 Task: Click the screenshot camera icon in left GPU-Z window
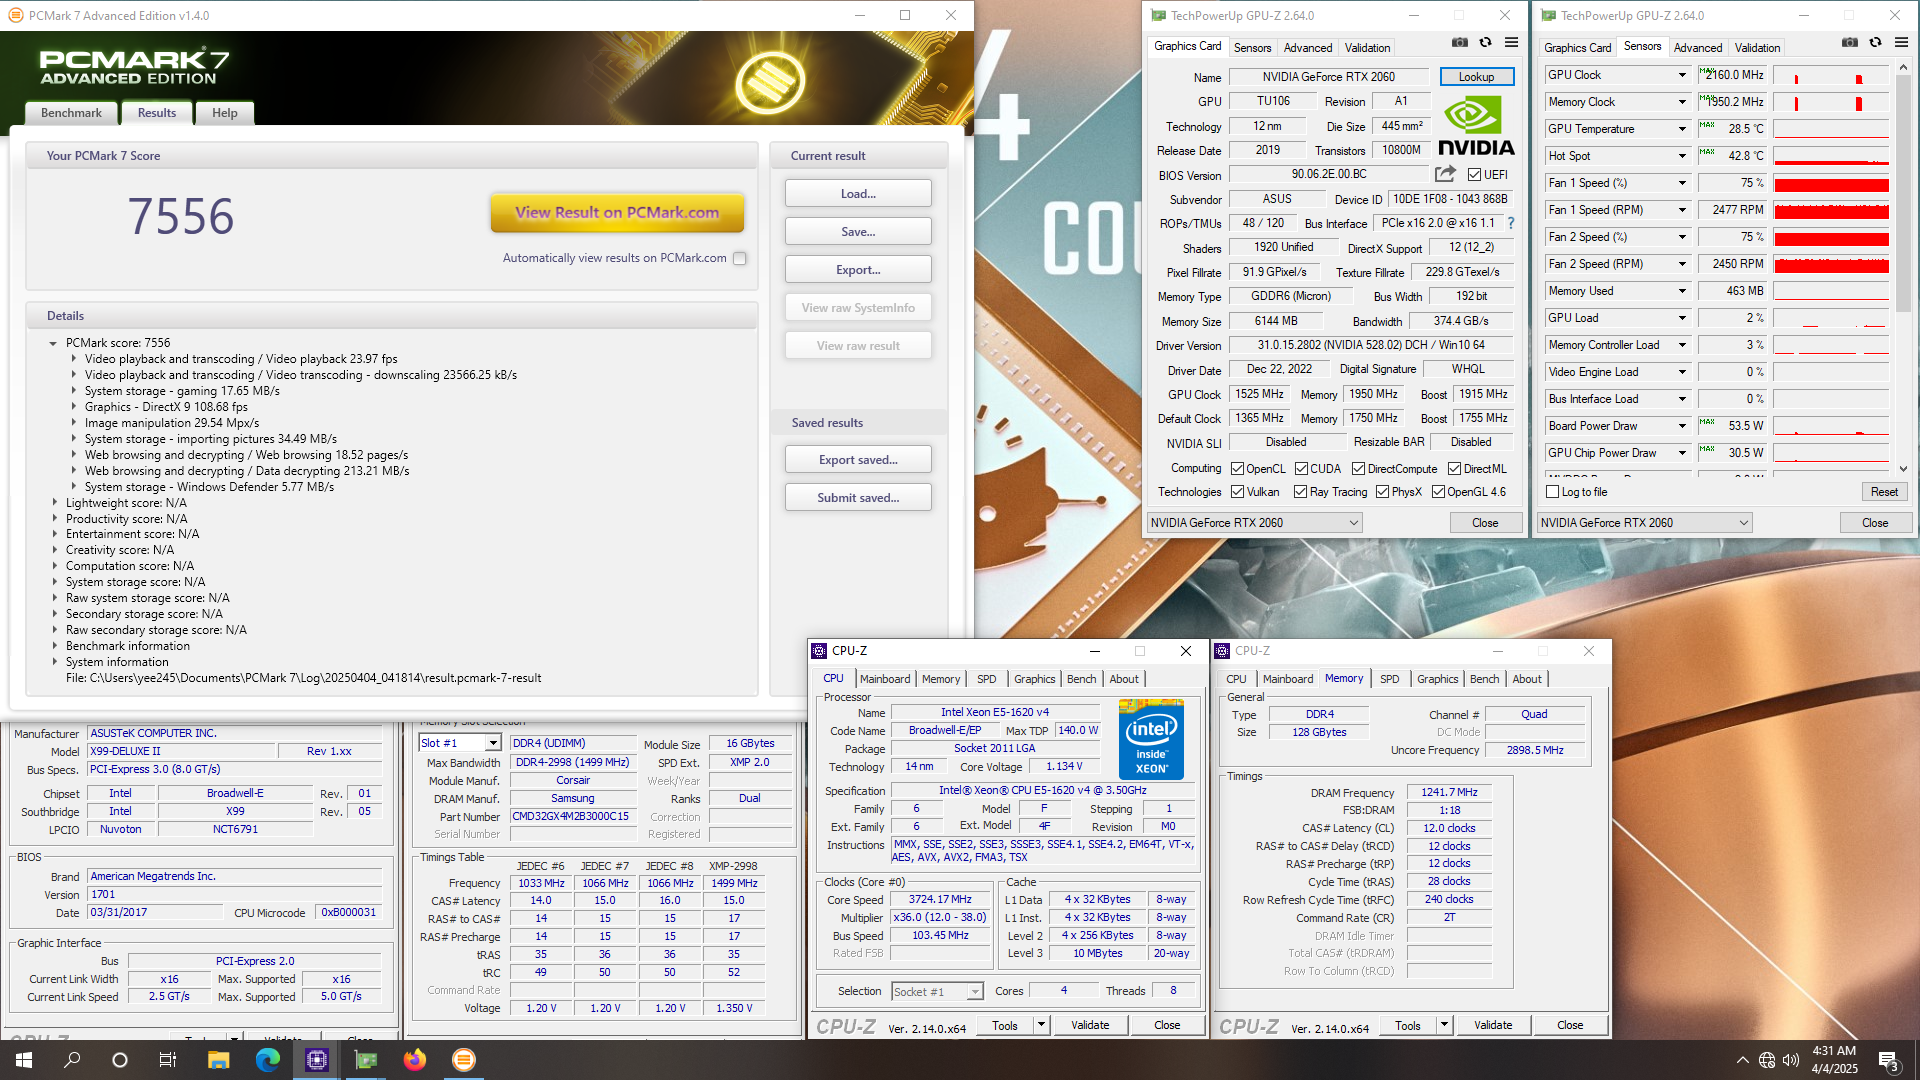tap(1460, 43)
